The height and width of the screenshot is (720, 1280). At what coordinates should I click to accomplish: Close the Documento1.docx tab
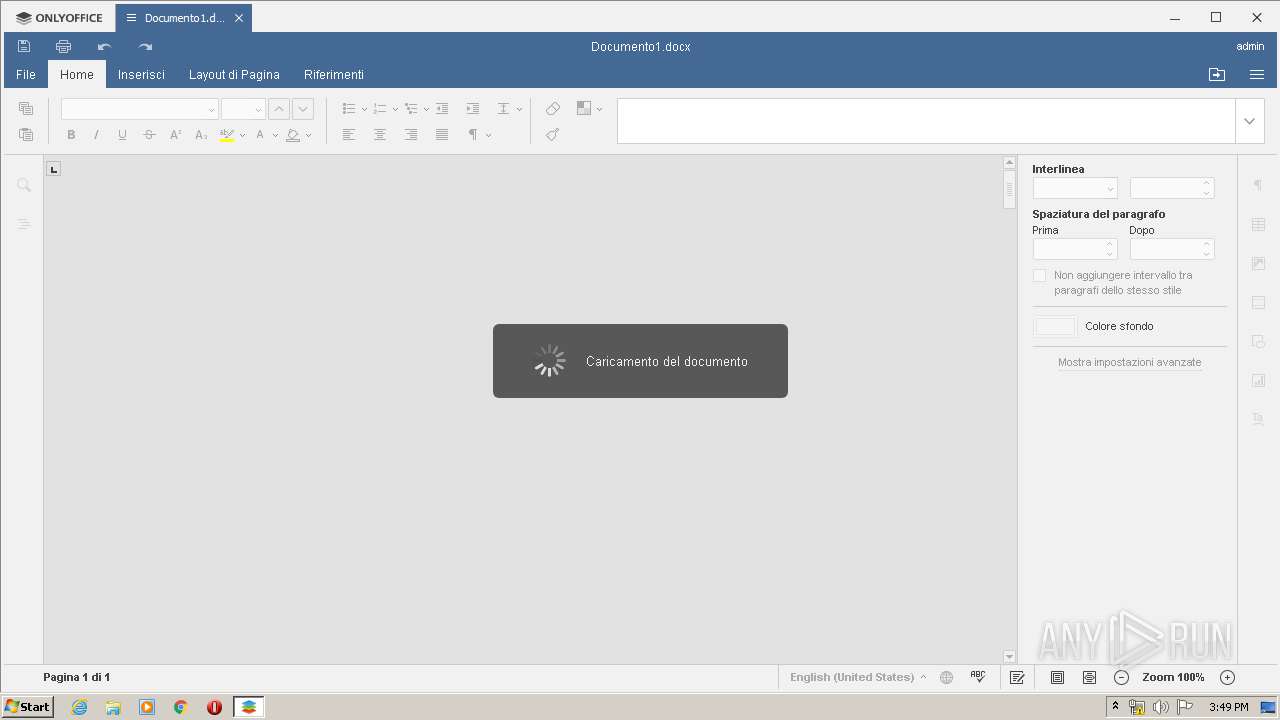(x=239, y=18)
